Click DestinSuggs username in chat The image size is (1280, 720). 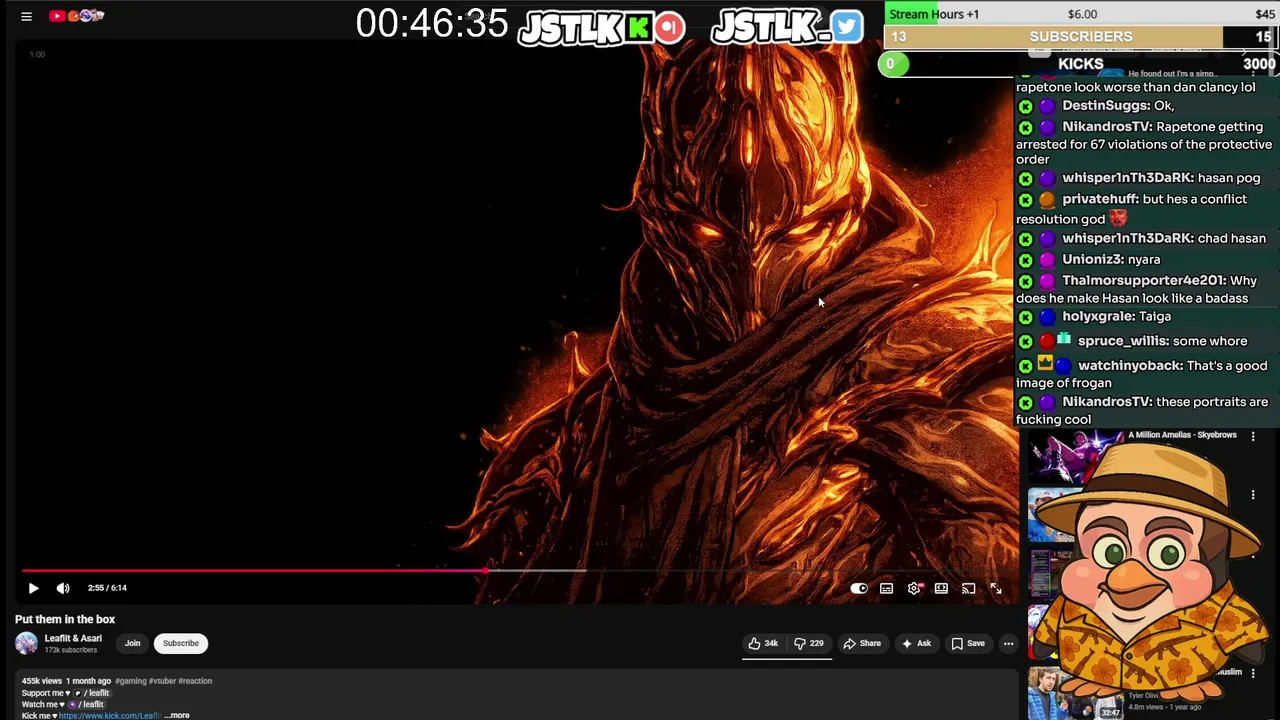click(x=1103, y=106)
